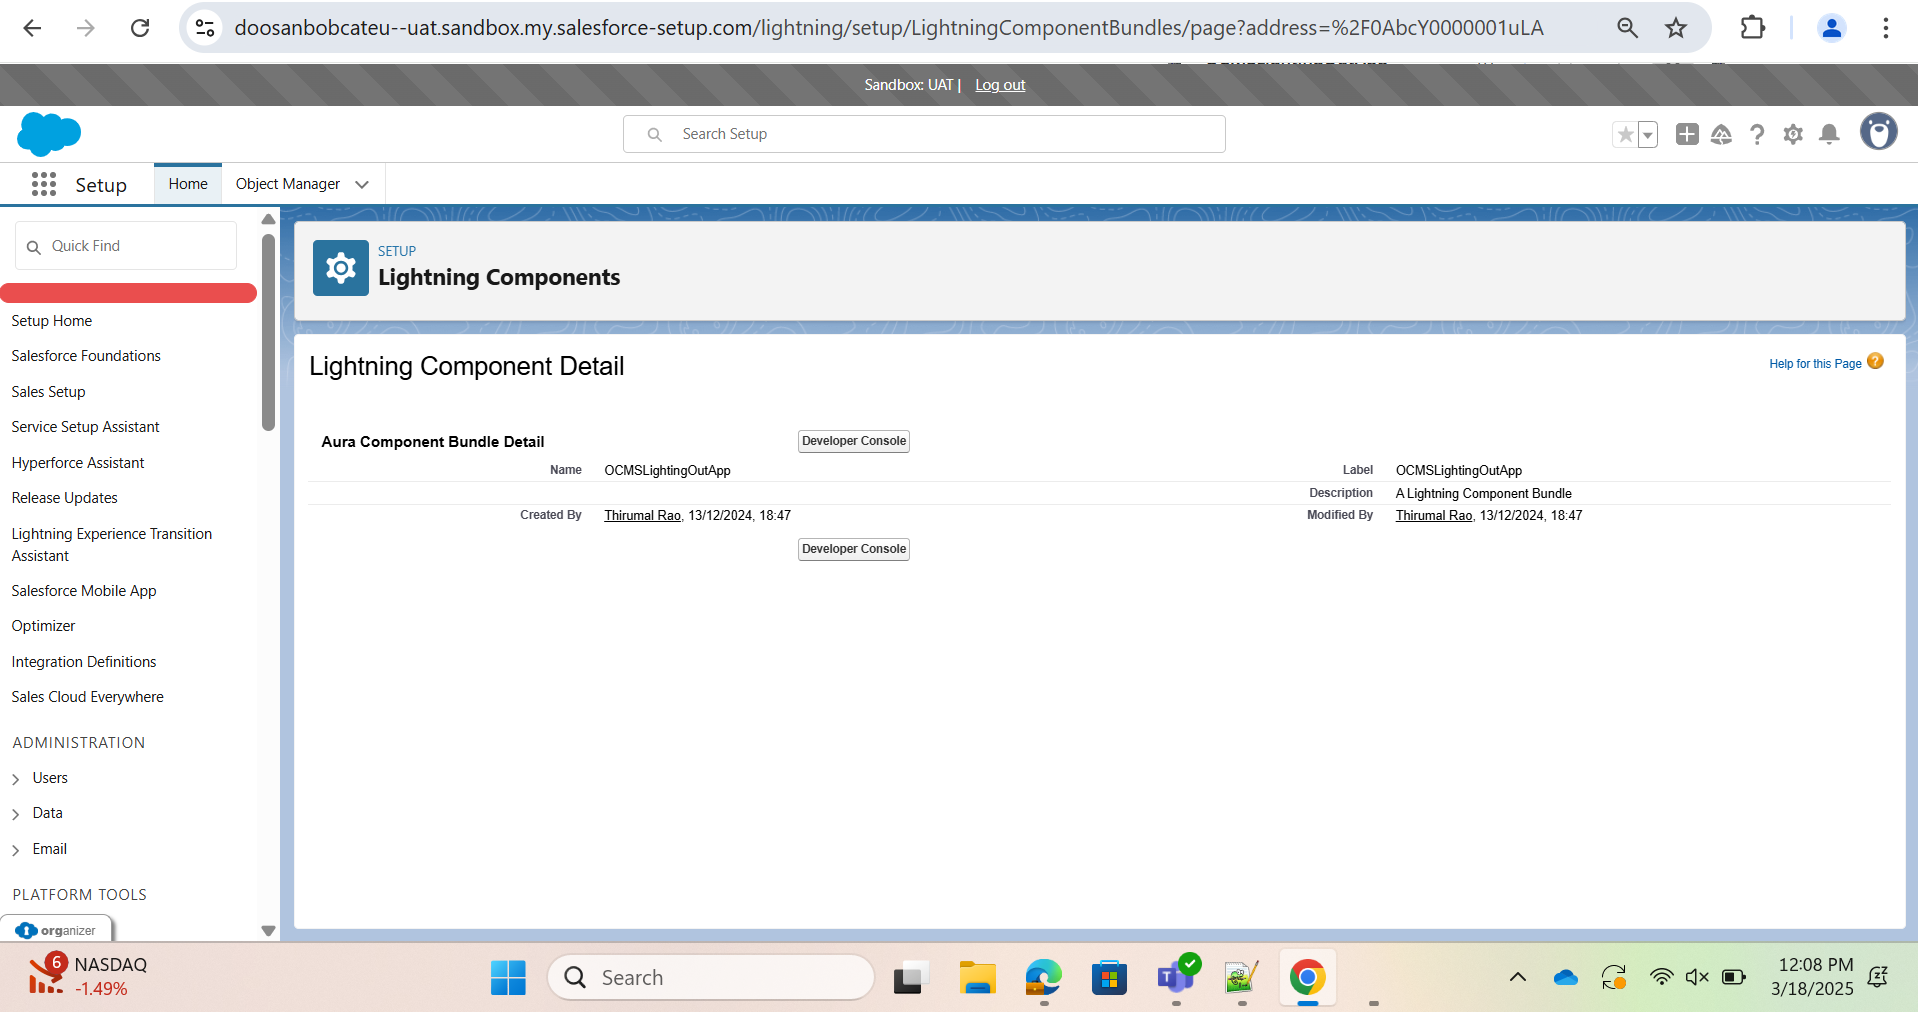
Task: Open the favorites list dropdown arrow
Action: click(x=1648, y=134)
